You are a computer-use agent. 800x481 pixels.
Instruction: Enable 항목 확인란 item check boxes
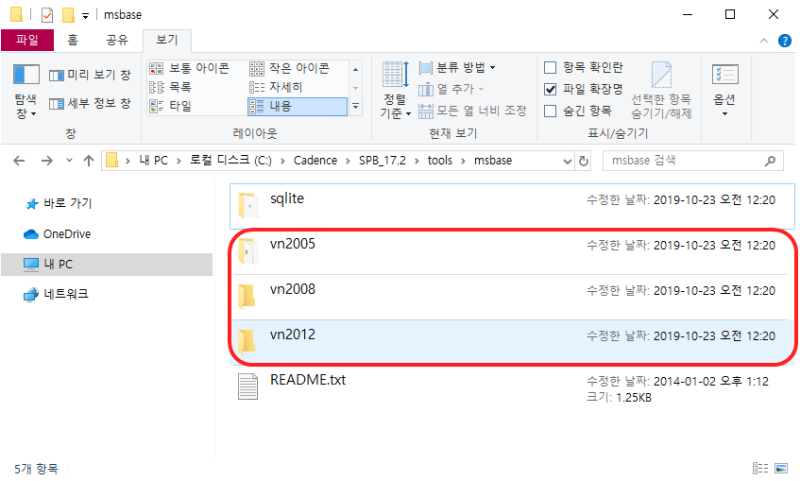[550, 67]
